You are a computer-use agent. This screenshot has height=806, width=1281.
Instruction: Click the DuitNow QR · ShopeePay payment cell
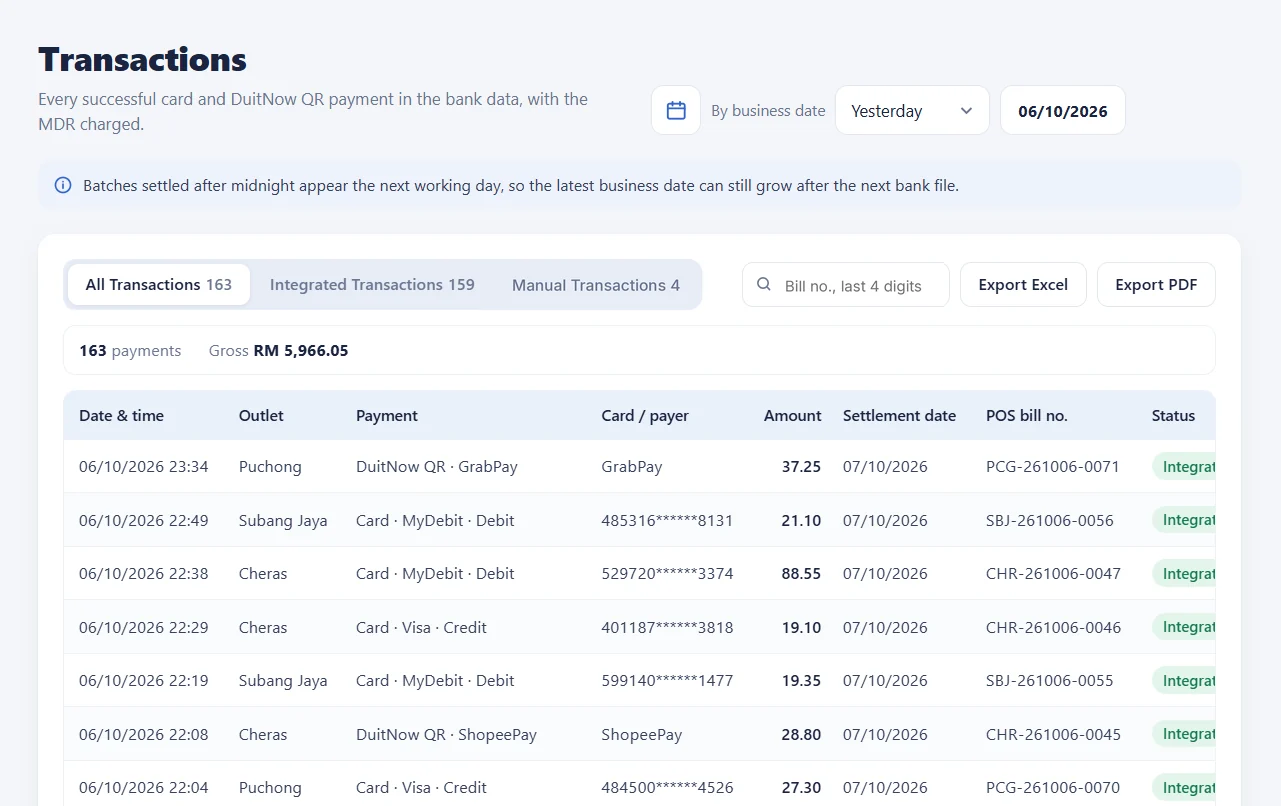(446, 734)
